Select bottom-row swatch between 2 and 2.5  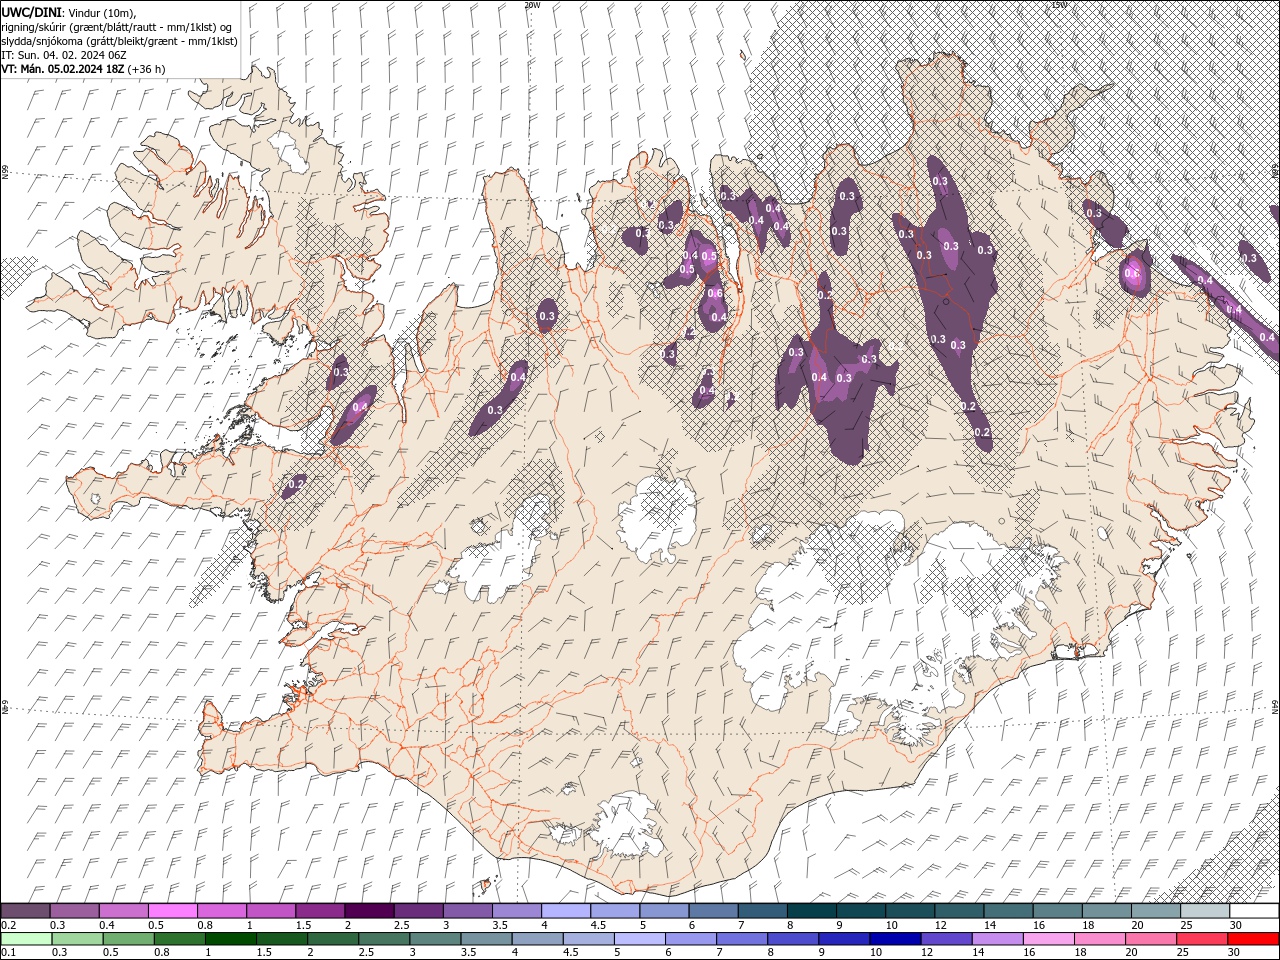pyautogui.click(x=332, y=938)
